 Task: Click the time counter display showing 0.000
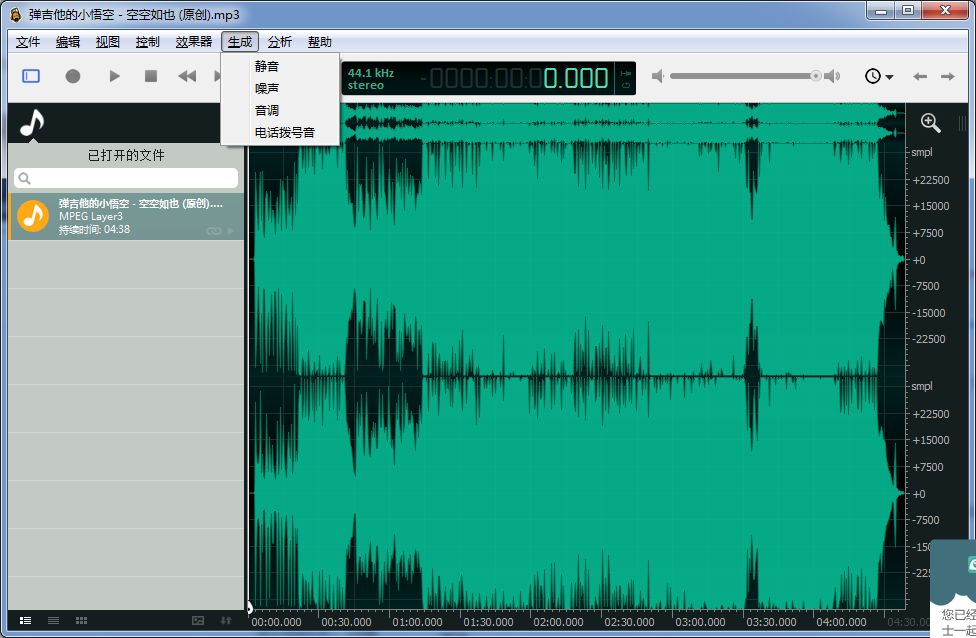[517, 78]
